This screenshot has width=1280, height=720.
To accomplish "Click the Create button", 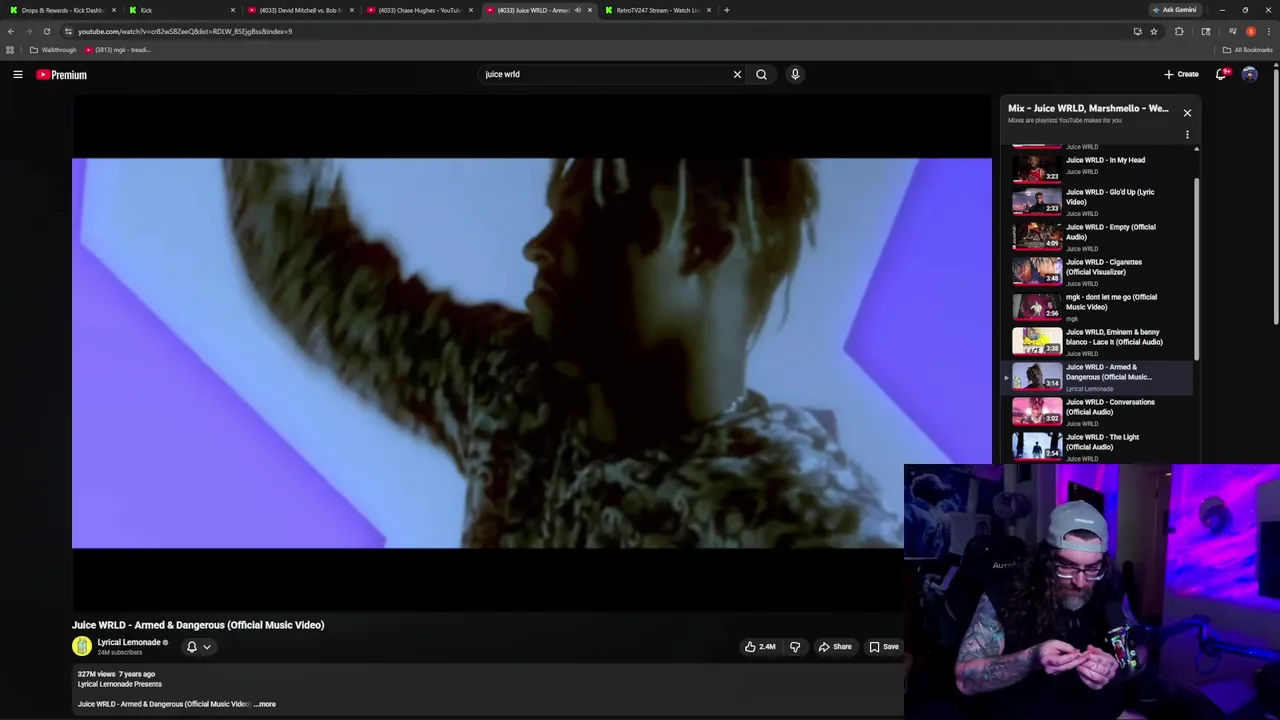I will click(1181, 74).
